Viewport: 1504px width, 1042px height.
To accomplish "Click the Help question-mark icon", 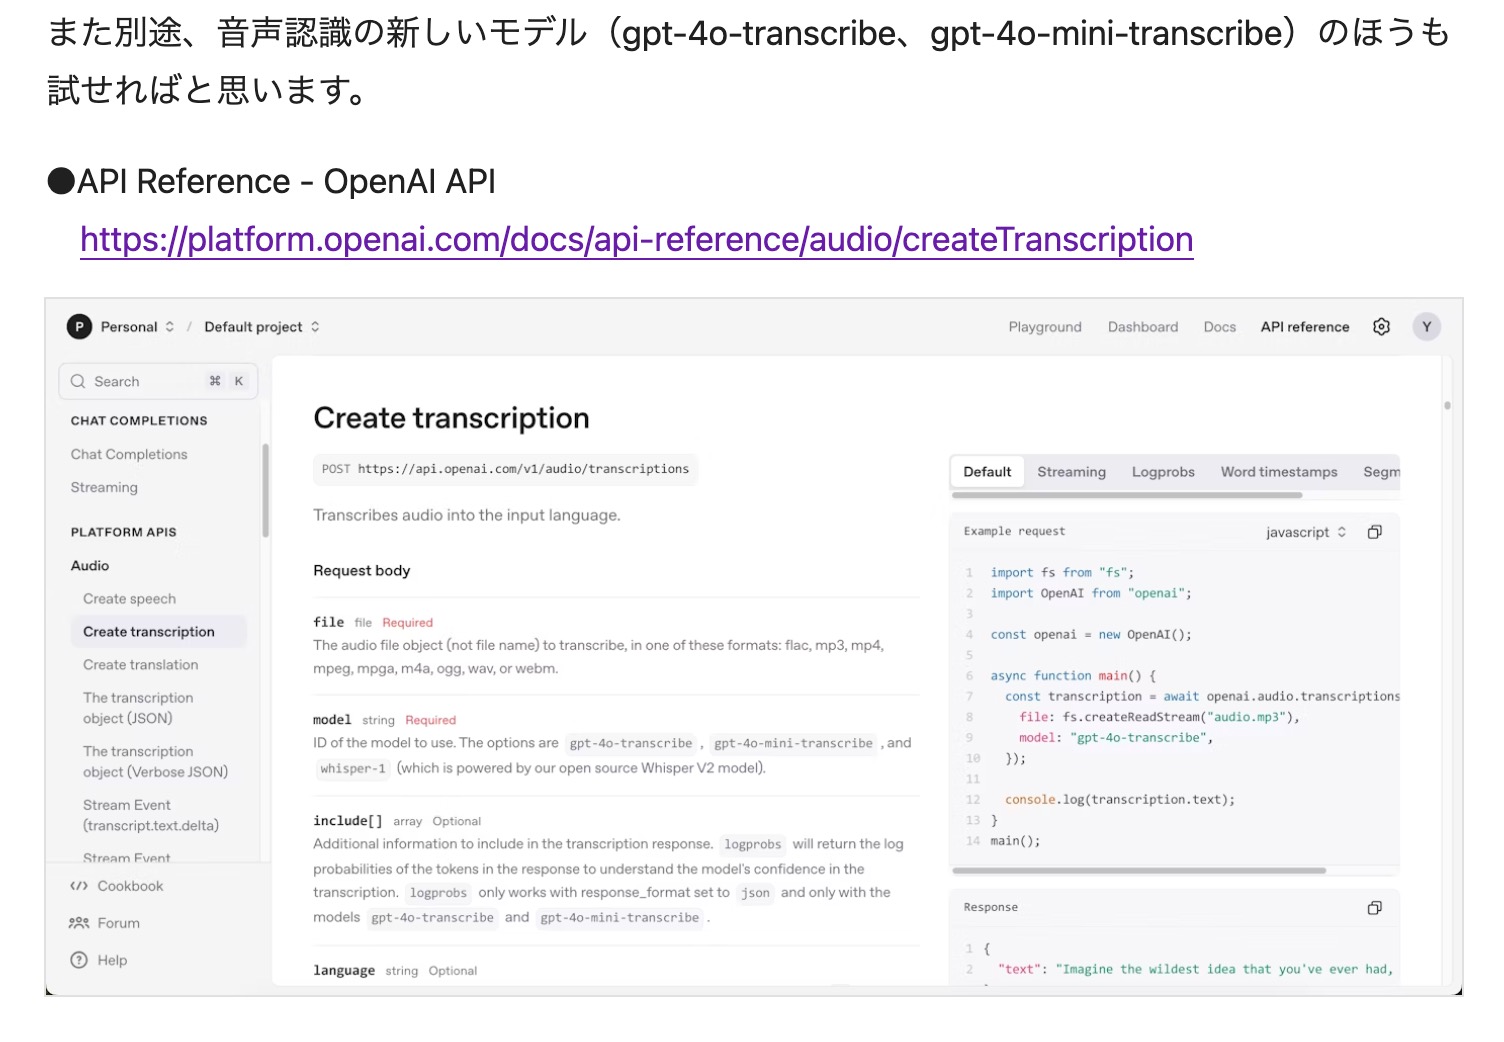I will click(x=81, y=959).
